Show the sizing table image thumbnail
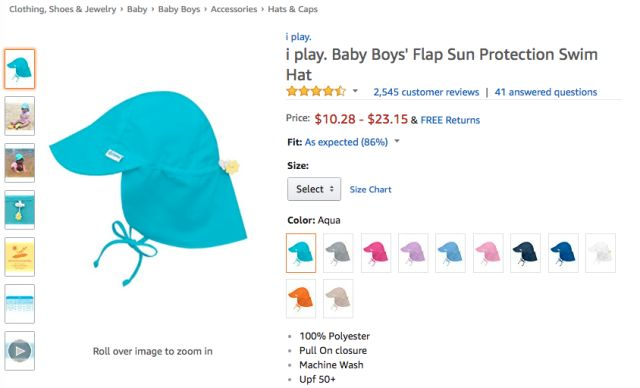The width and height of the screenshot is (640, 388). click(x=20, y=304)
